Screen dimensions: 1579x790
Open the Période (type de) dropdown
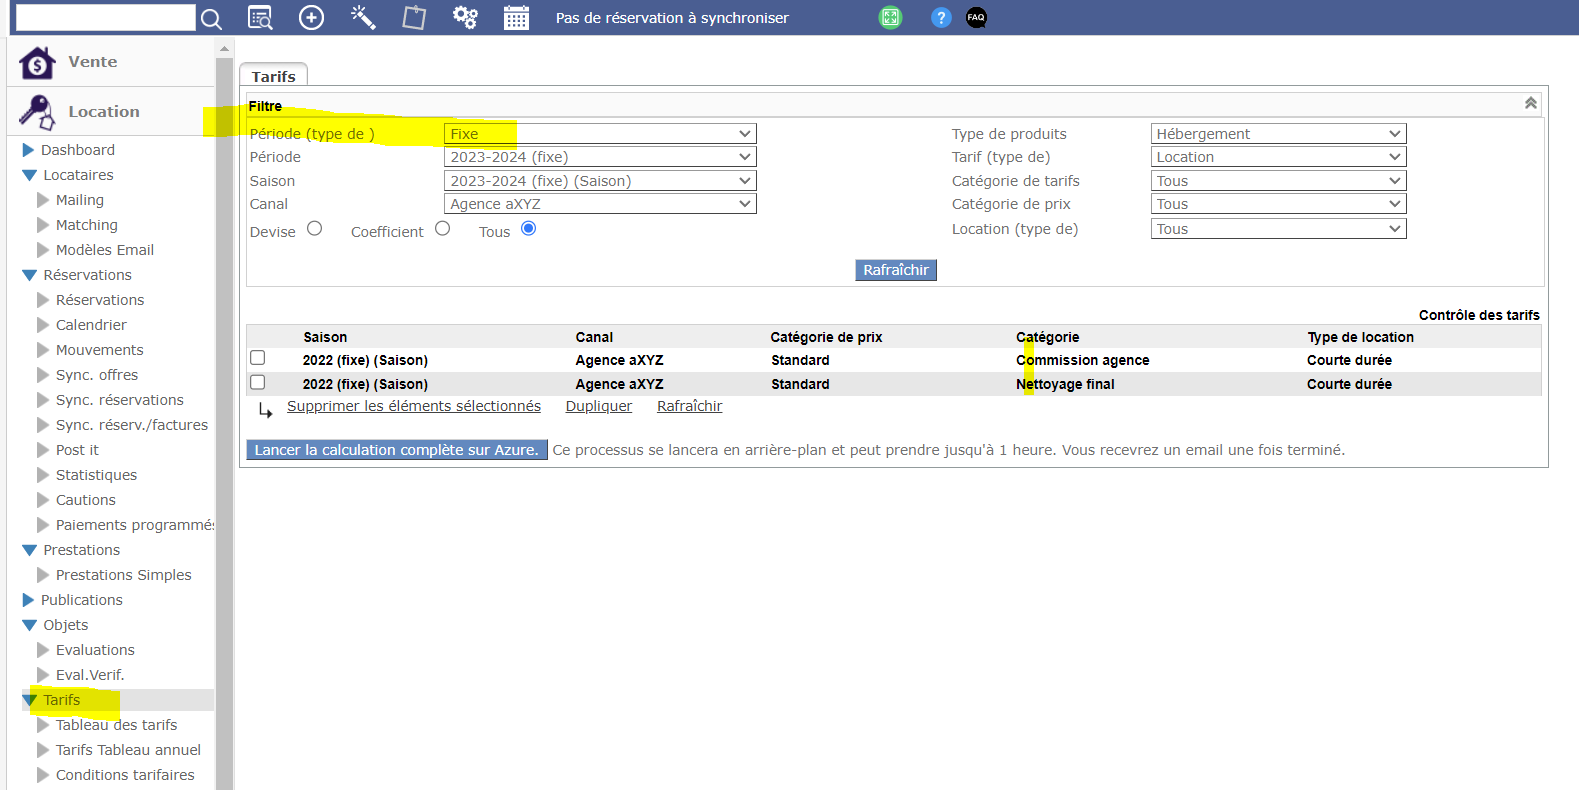pos(600,134)
